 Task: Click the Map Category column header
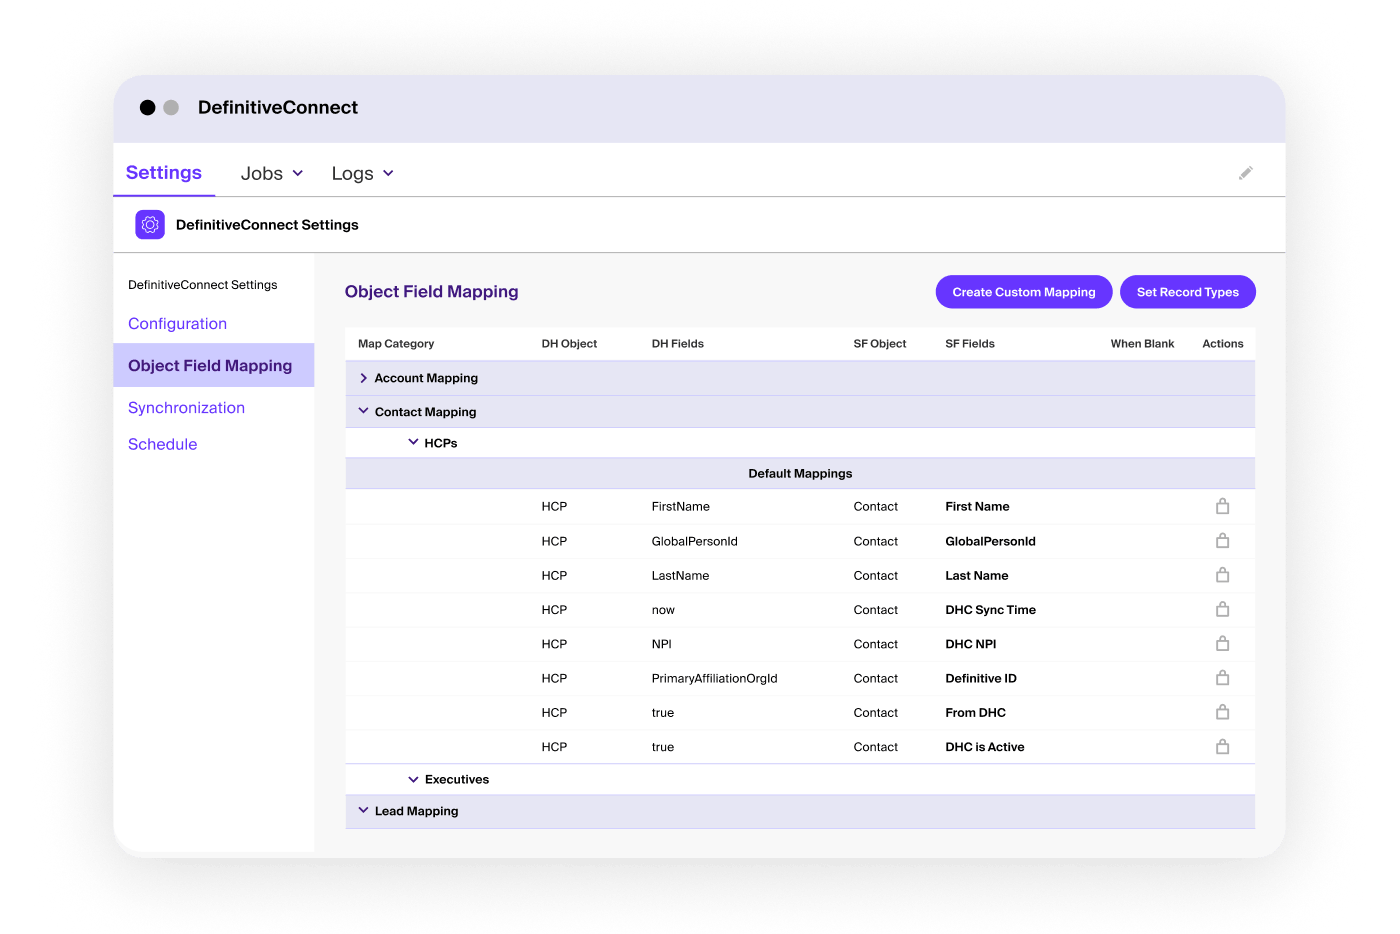[396, 344]
